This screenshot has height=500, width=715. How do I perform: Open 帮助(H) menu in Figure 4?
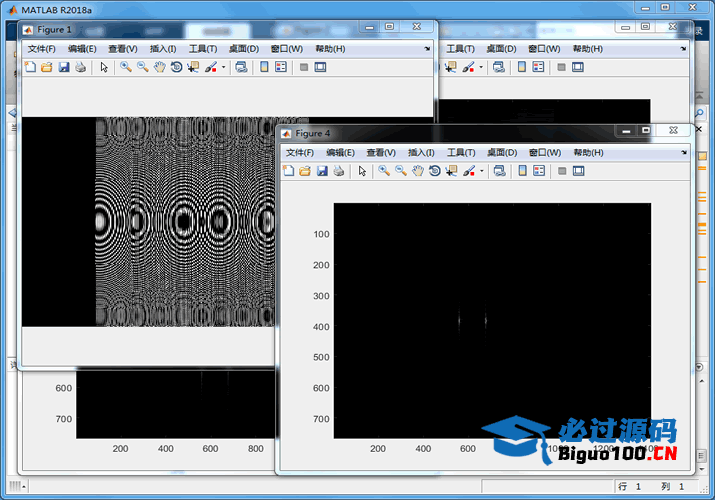tap(588, 152)
